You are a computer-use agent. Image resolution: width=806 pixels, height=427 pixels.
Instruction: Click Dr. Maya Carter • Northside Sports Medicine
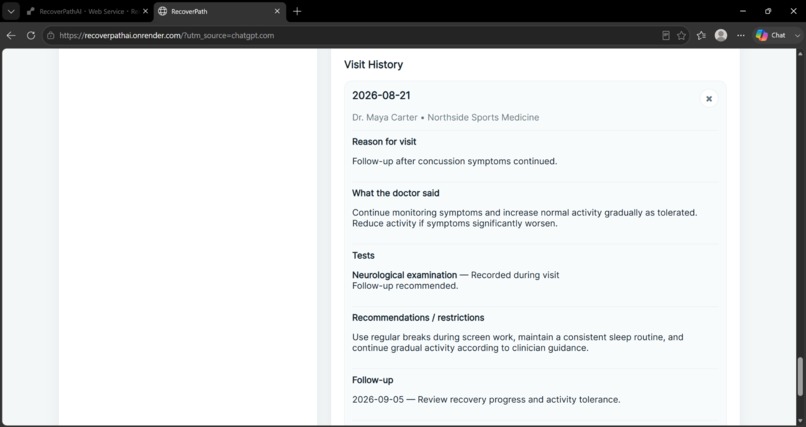coord(446,118)
